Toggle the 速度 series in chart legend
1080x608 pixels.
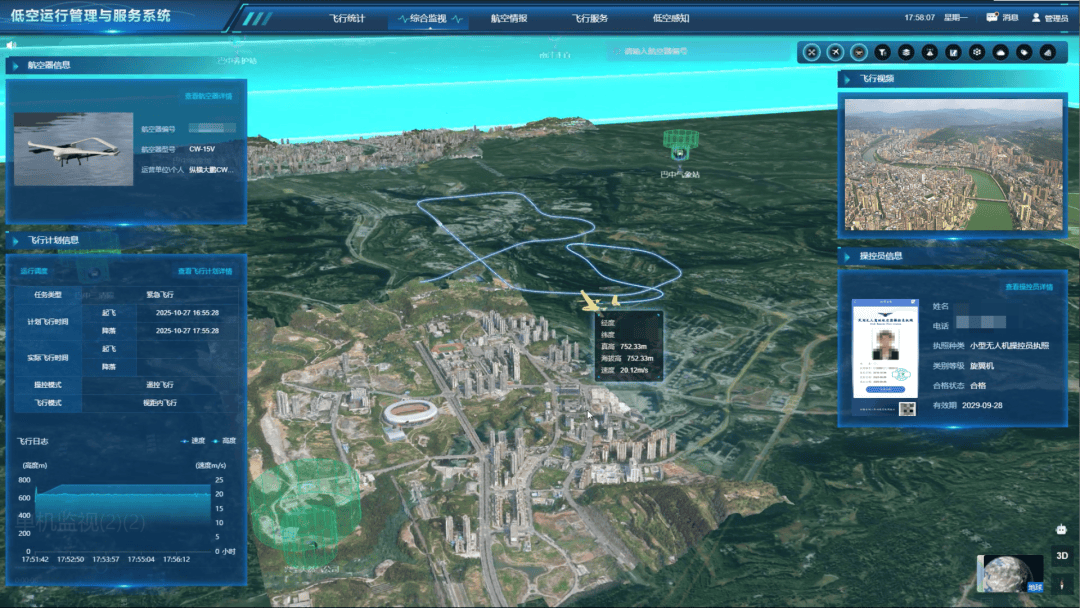tap(194, 440)
